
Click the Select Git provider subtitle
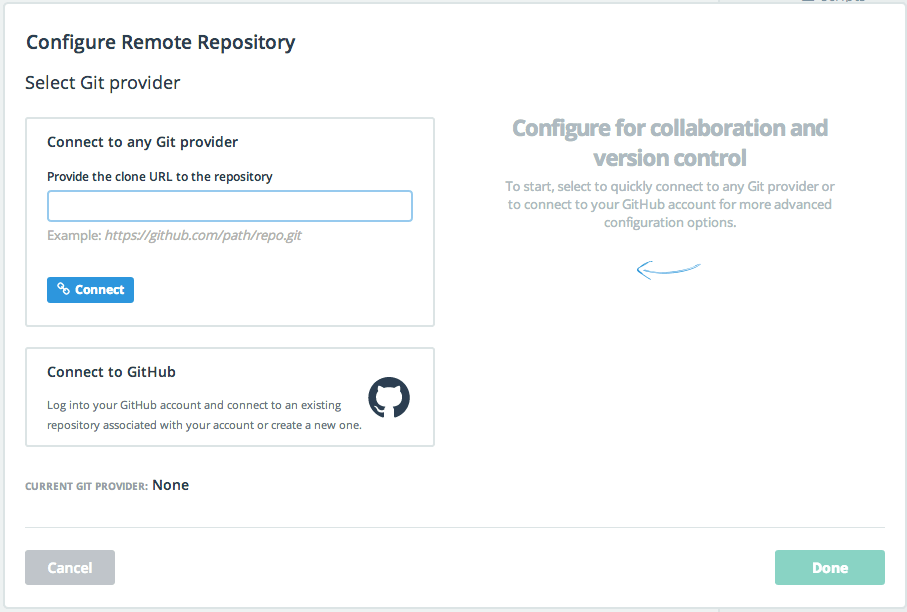click(102, 83)
